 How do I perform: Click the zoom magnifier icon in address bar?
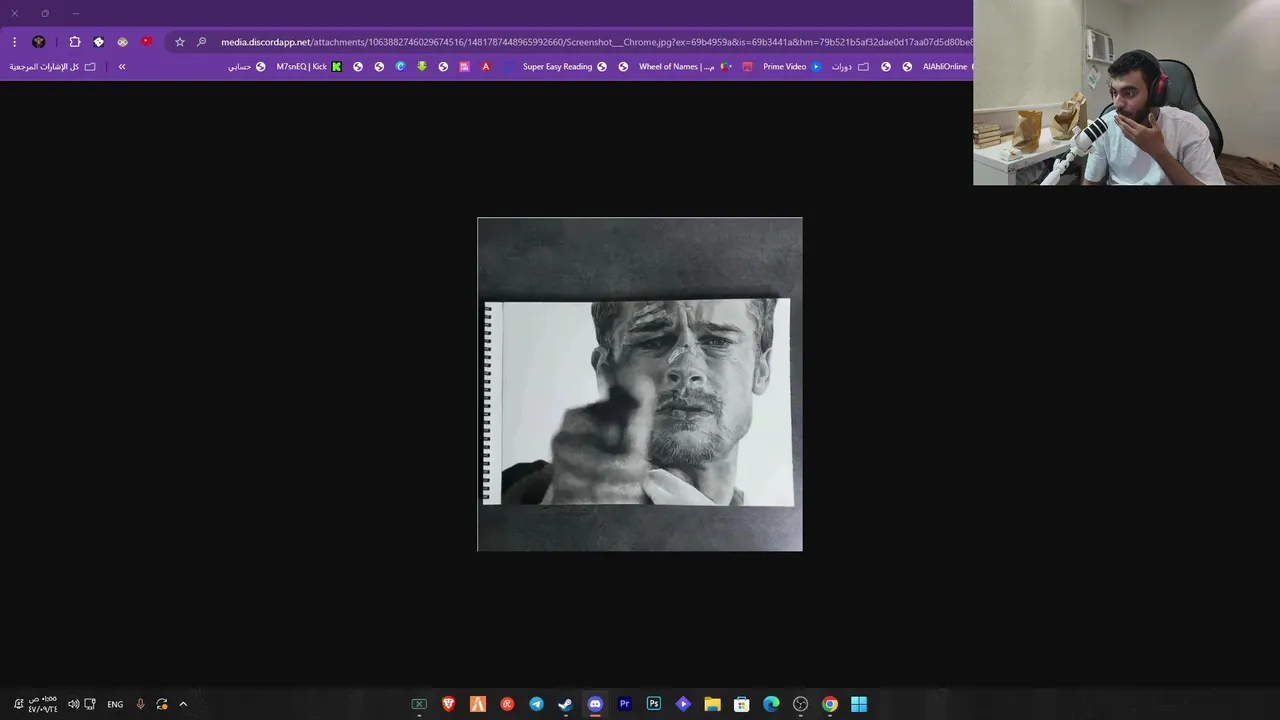(201, 42)
